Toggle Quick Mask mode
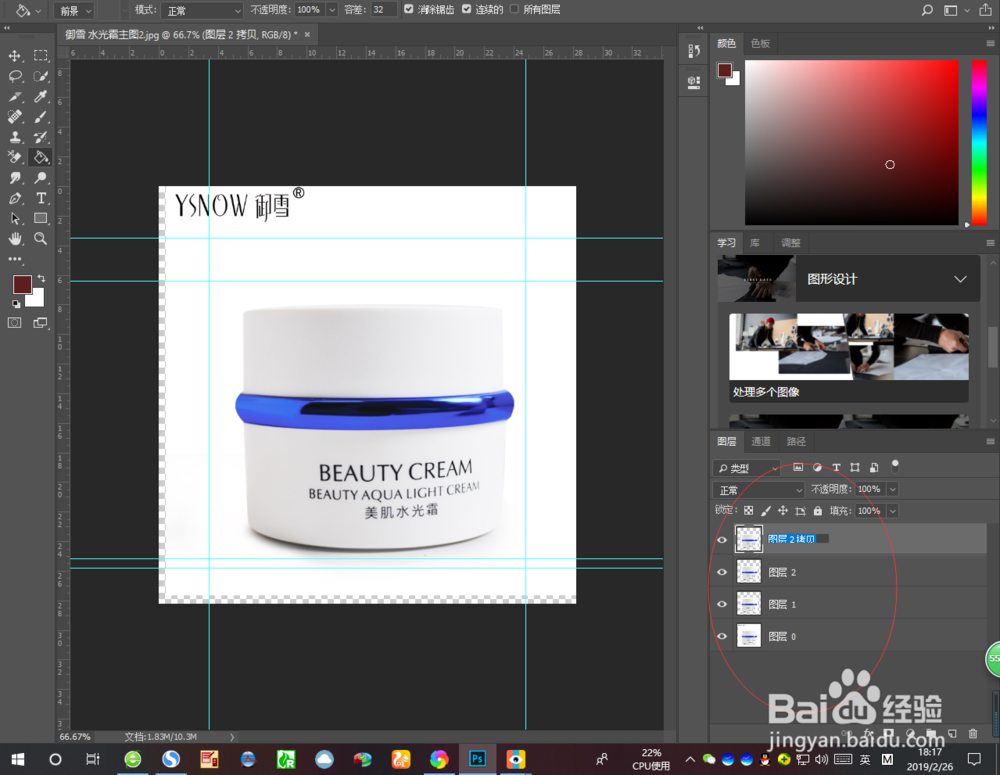This screenshot has width=1000, height=775. click(15, 323)
